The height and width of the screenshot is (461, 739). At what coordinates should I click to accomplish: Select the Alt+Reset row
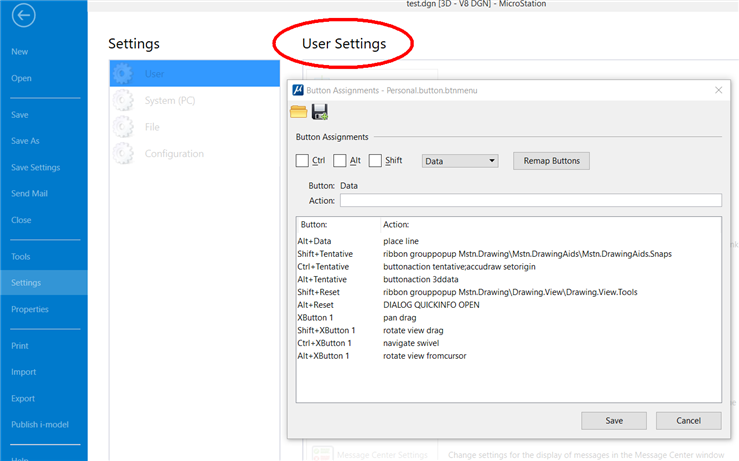[509, 305]
